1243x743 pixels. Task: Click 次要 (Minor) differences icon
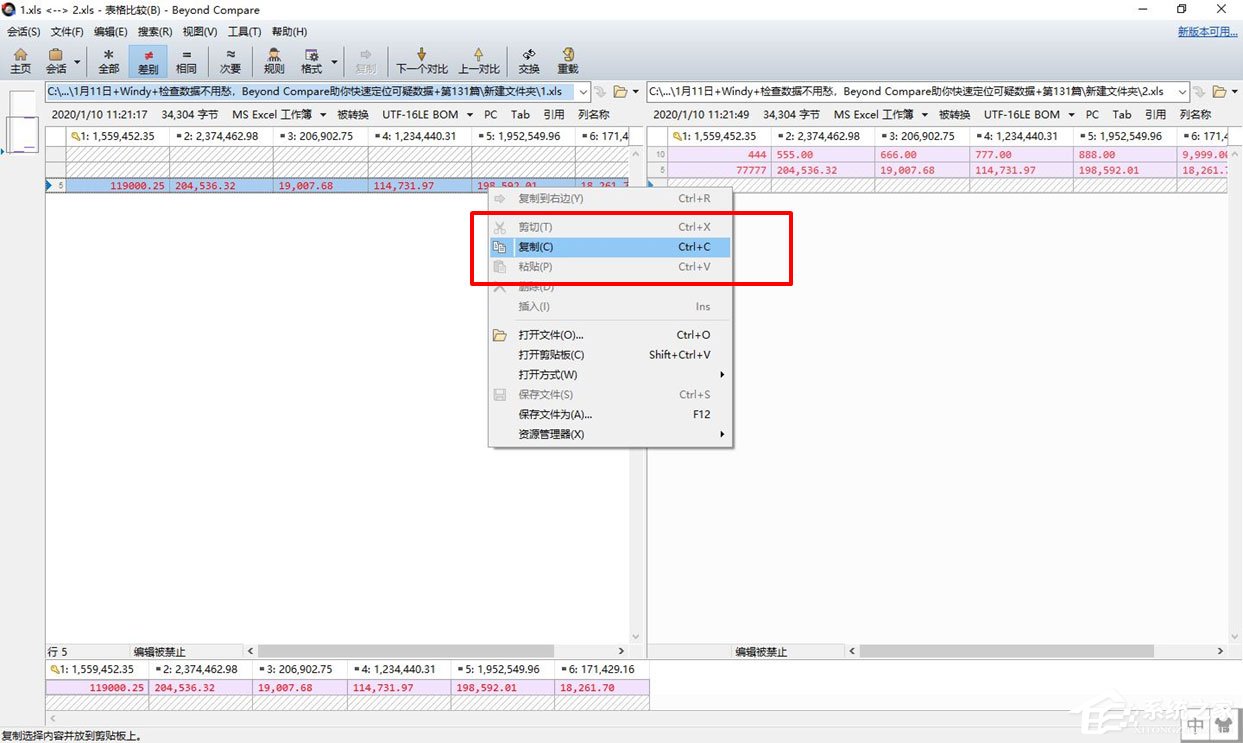tap(230, 60)
